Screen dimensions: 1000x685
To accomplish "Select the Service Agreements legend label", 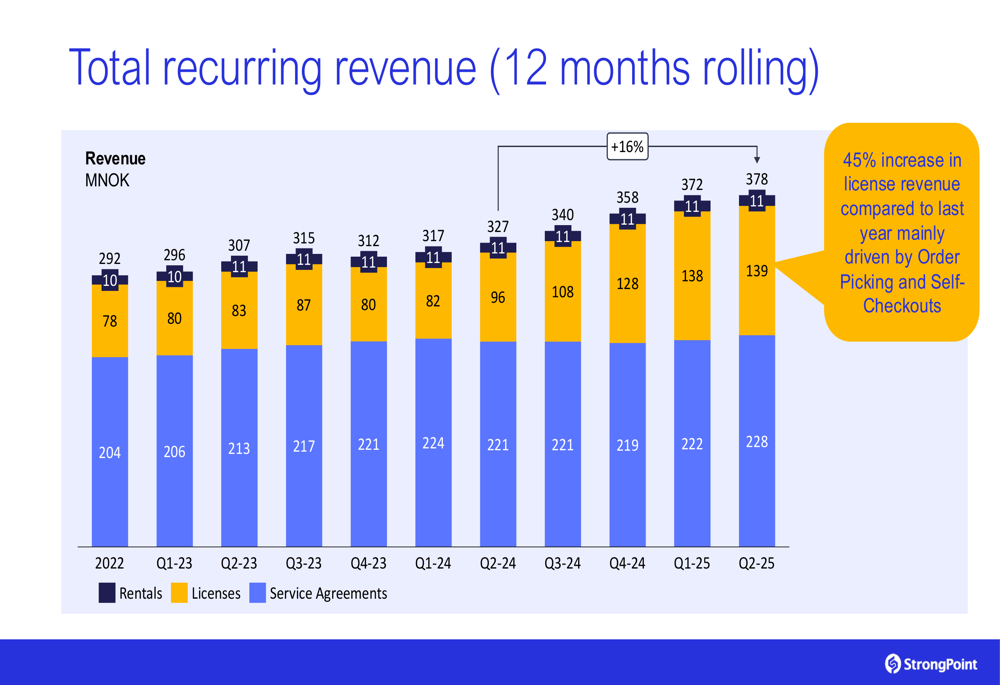I will pos(328,593).
